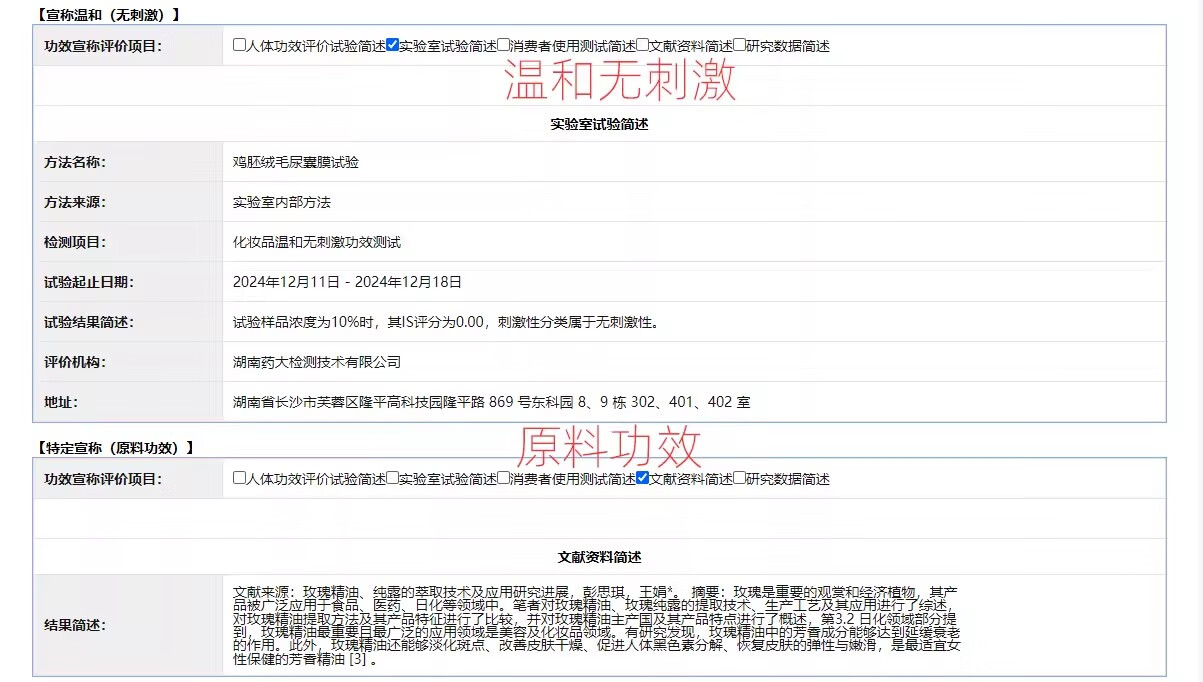
Task: Tick 消费者使用测试简述 checkbox under 宣称温和 section
Action: (503, 45)
